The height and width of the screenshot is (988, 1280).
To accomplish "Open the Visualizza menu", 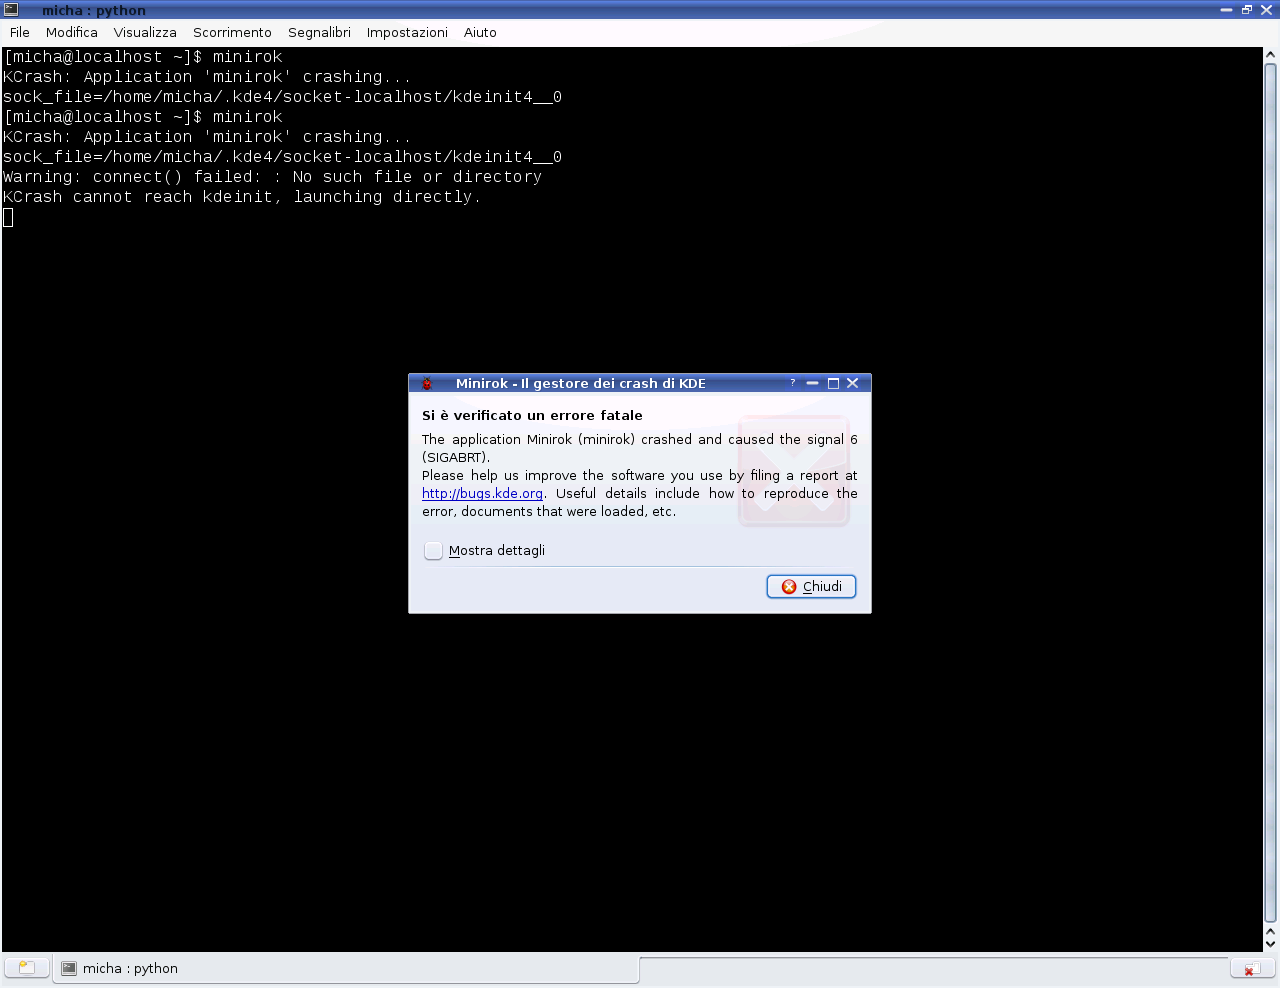I will coord(145,32).
